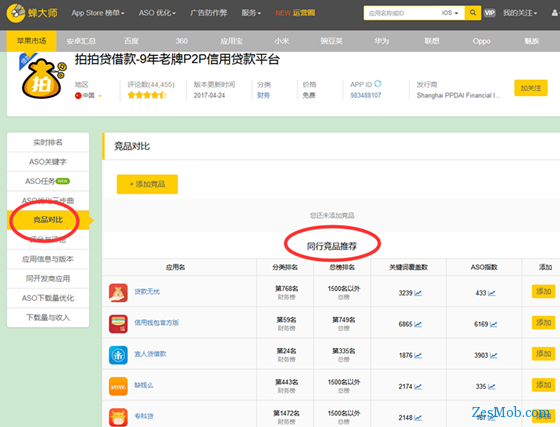Click the 拍拍贷 app icon
Viewport: 560px width, 427px height.
[43, 77]
